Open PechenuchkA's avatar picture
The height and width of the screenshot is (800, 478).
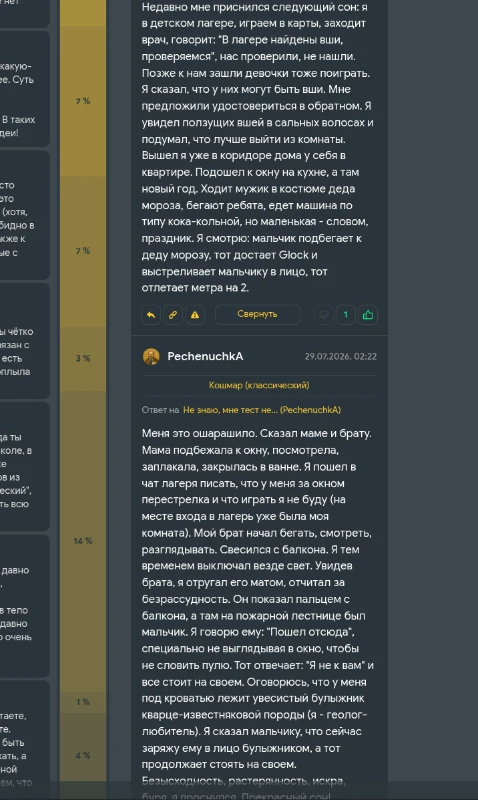[151, 357]
